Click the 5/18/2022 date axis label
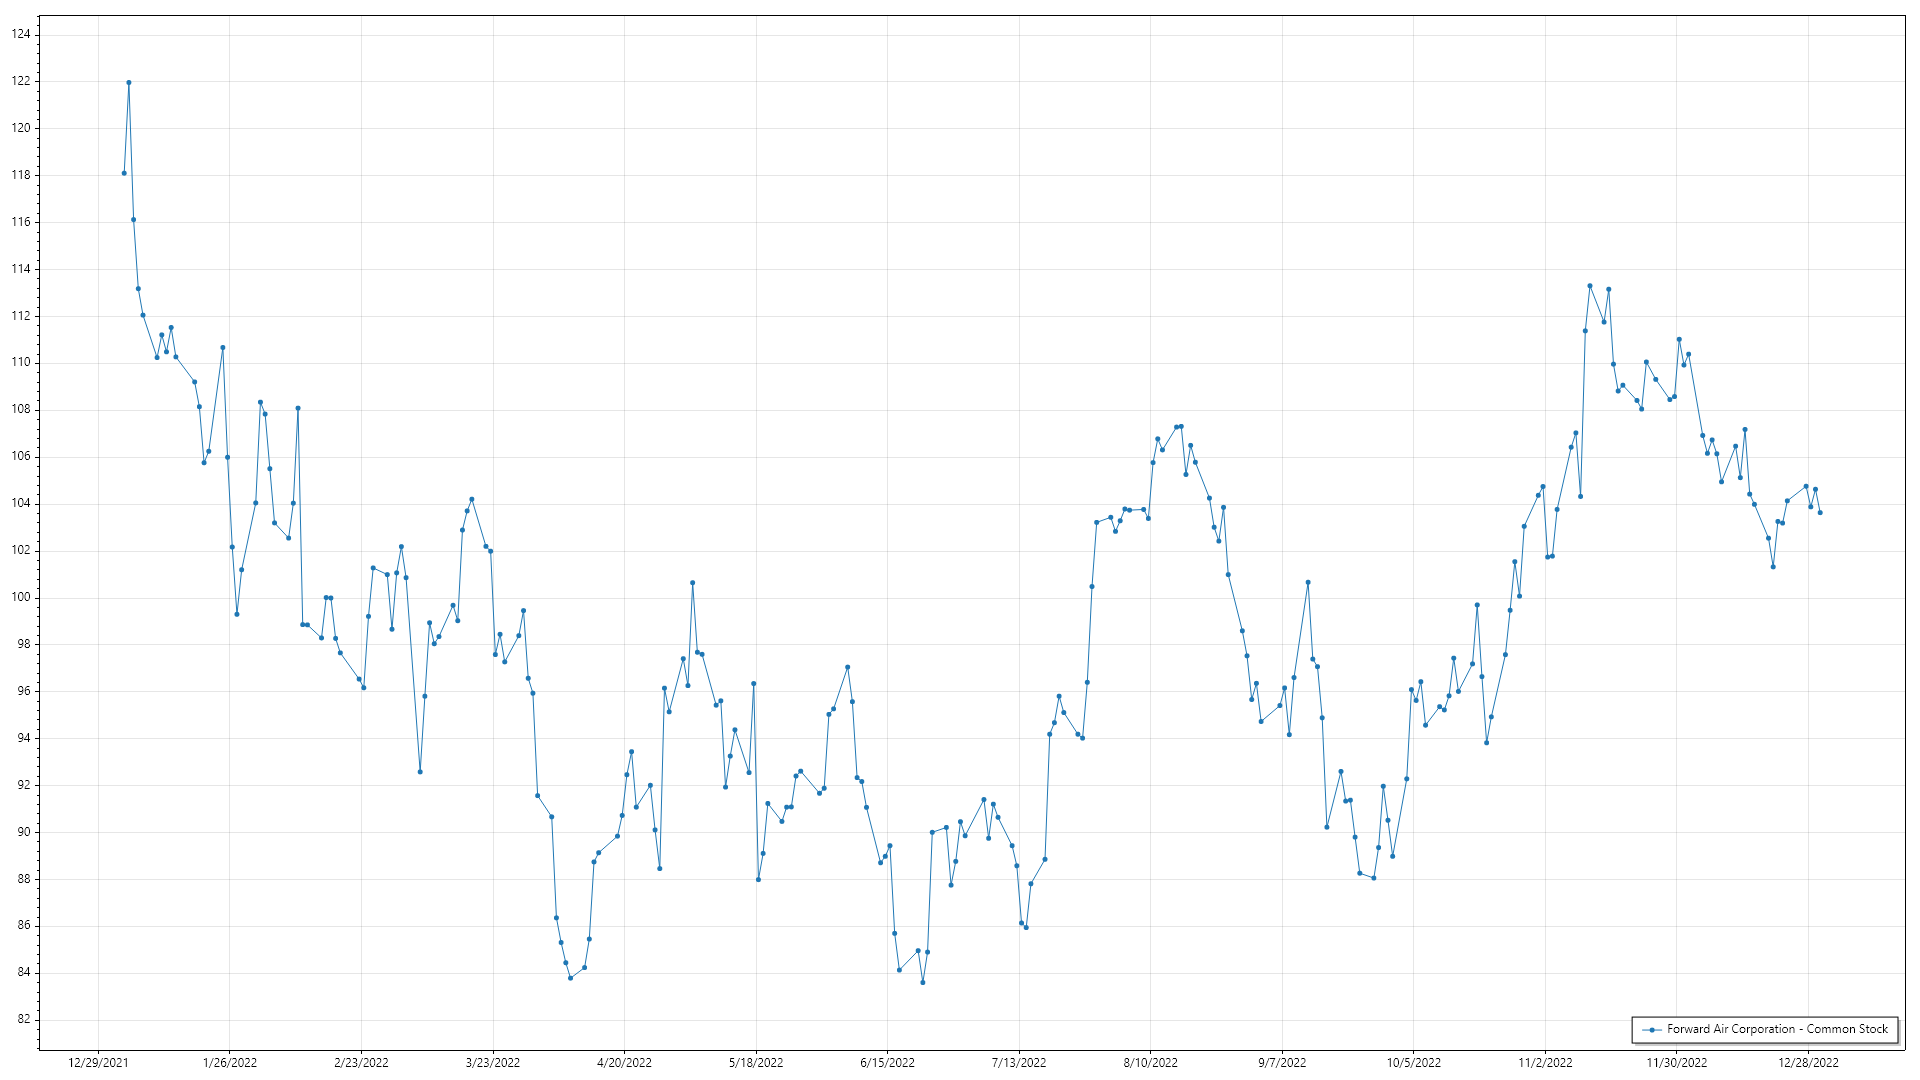Screen dimensions: 1920x1080 tap(756, 1063)
